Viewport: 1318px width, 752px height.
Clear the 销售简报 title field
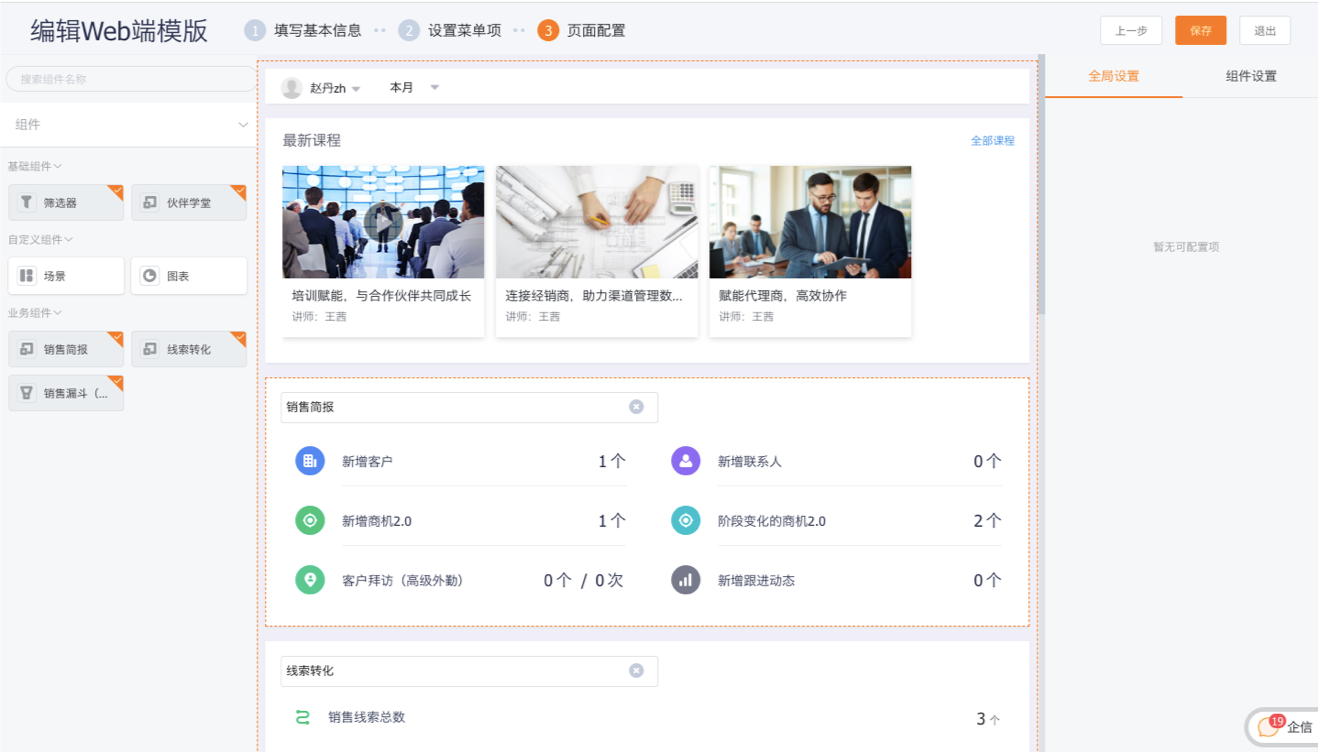pyautogui.click(x=636, y=407)
